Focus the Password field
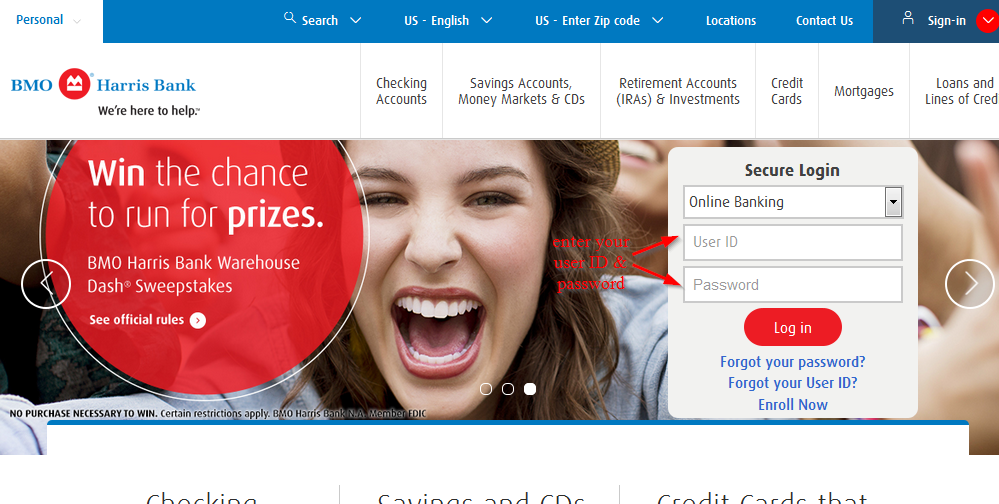Image resolution: width=999 pixels, height=504 pixels. [793, 284]
